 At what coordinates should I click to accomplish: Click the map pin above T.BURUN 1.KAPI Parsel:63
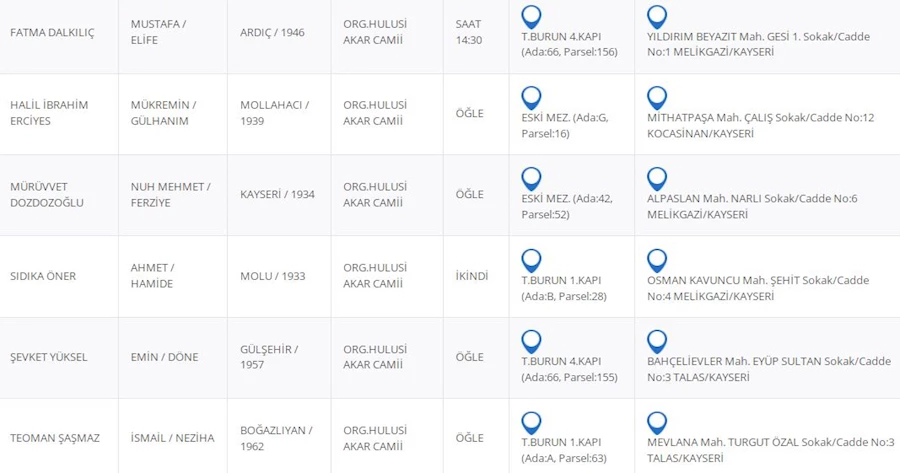pyautogui.click(x=532, y=423)
